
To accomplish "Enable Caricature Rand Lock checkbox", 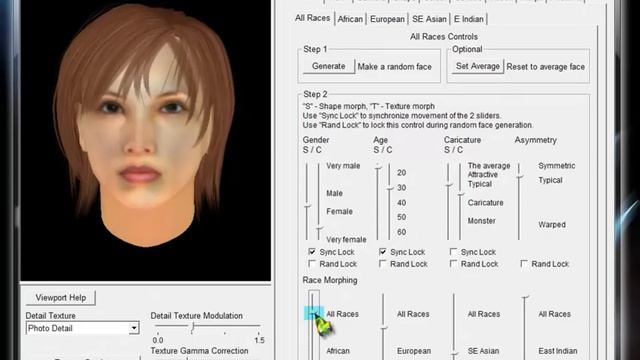I will (x=453, y=264).
